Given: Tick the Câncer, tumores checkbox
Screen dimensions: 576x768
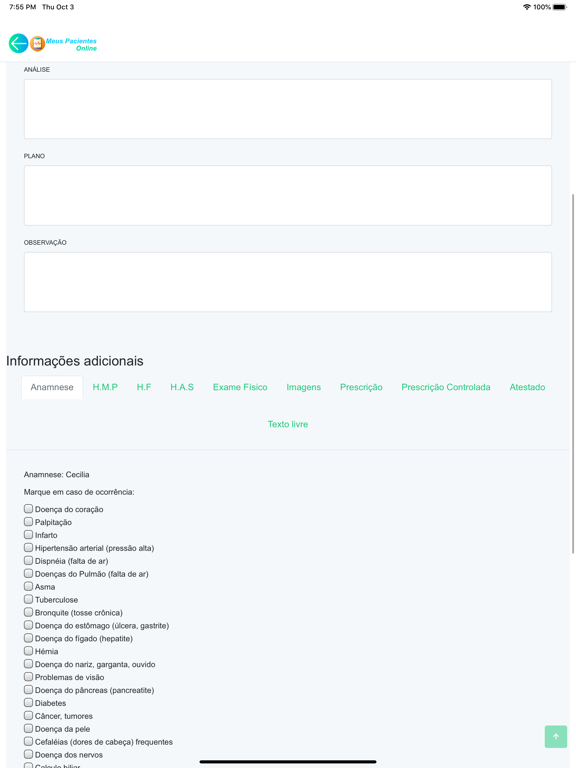Looking at the screenshot, I should point(28,715).
